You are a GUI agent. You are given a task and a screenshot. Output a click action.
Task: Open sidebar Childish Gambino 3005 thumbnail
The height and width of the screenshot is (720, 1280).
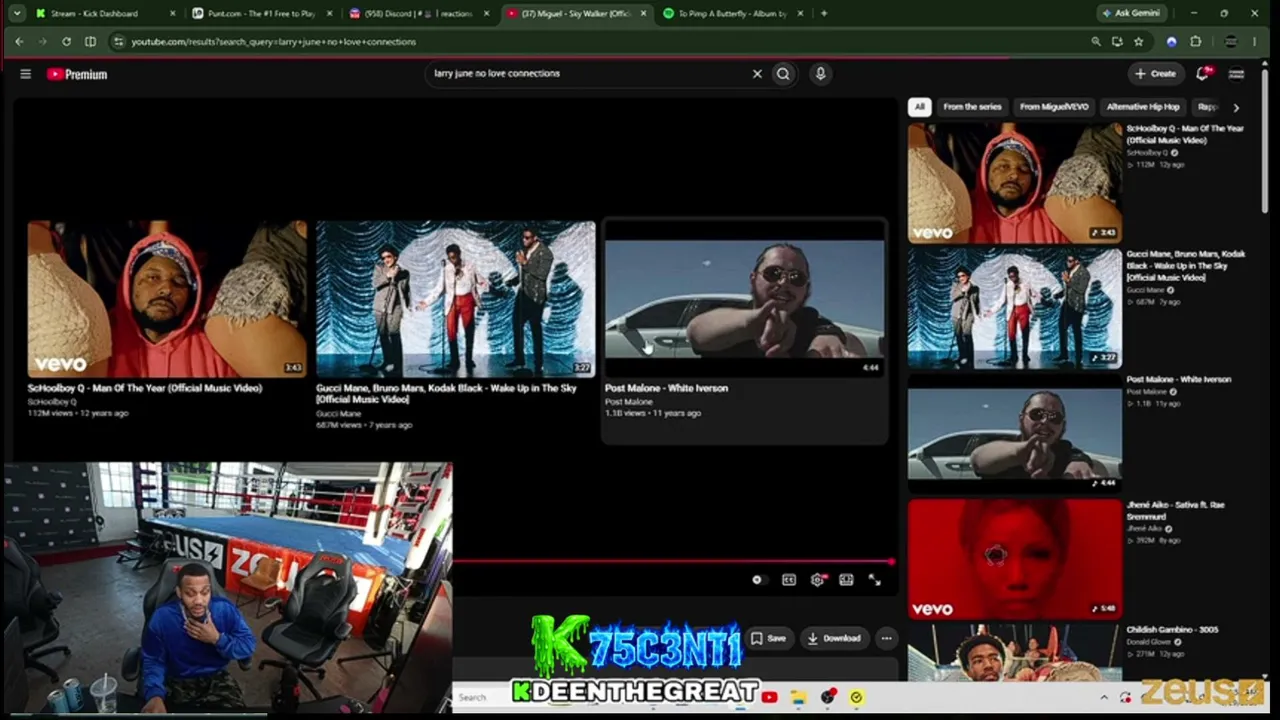point(1015,653)
